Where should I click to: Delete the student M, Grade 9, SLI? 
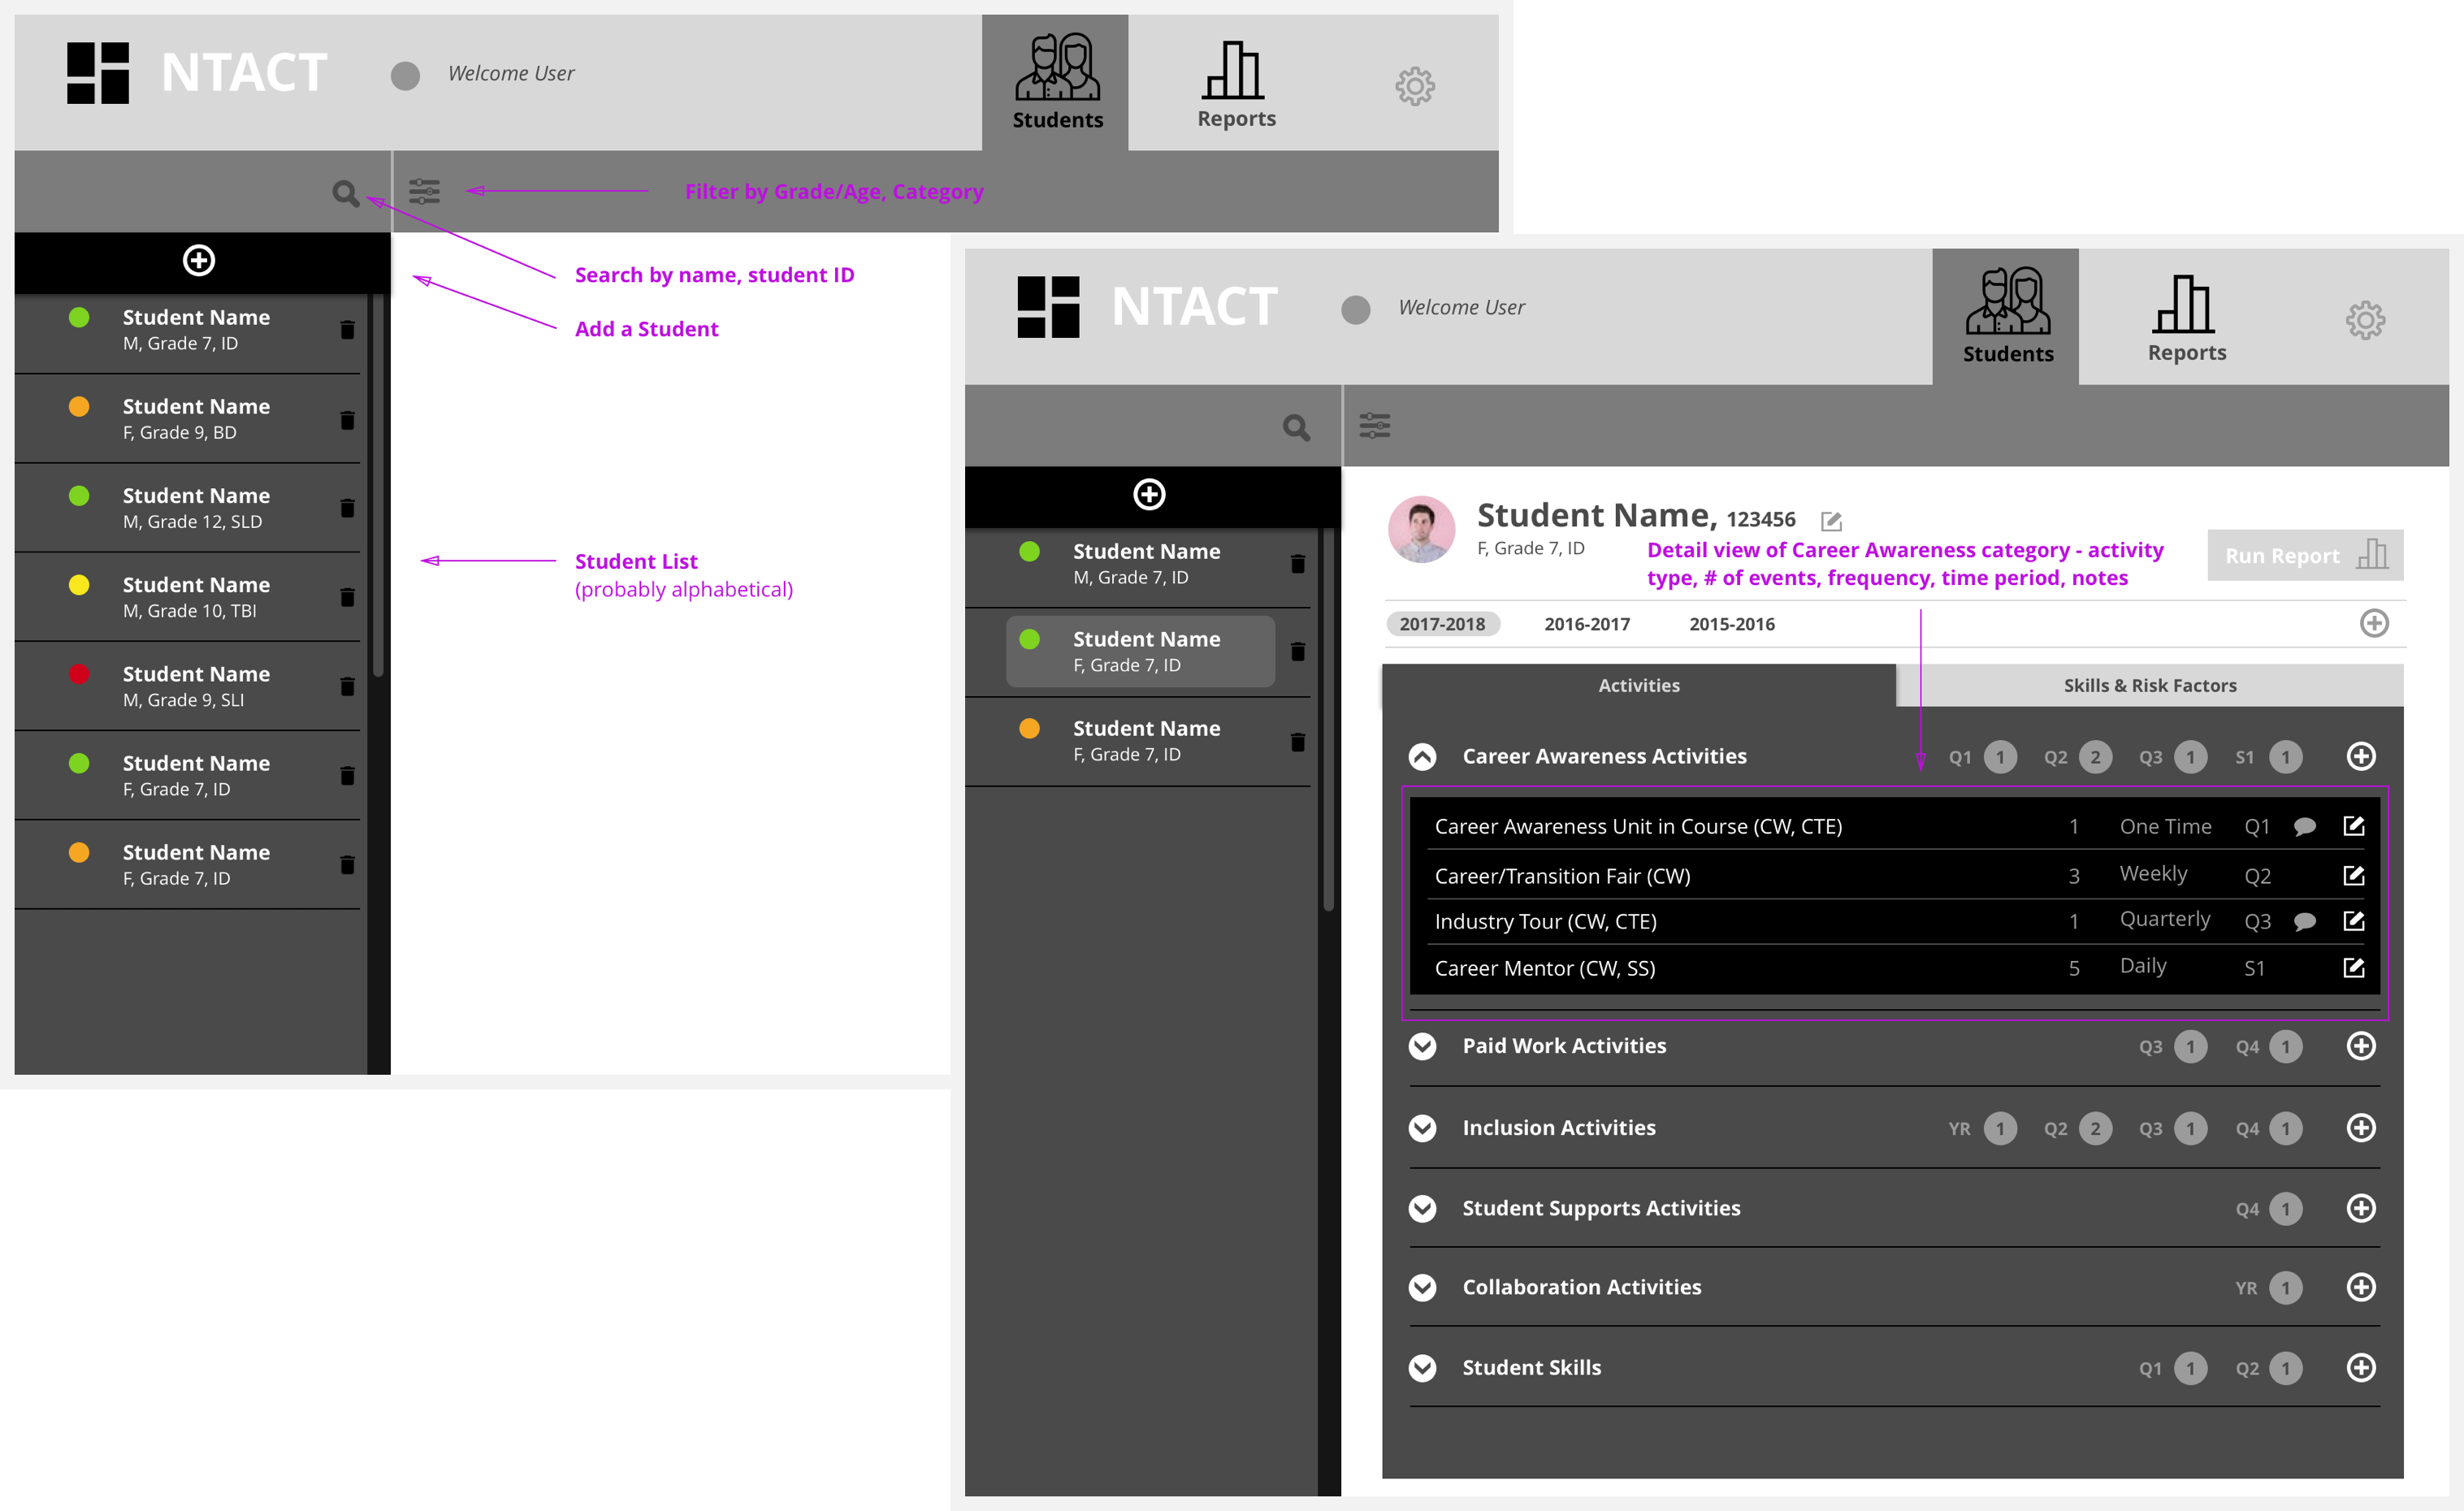pyautogui.click(x=347, y=686)
